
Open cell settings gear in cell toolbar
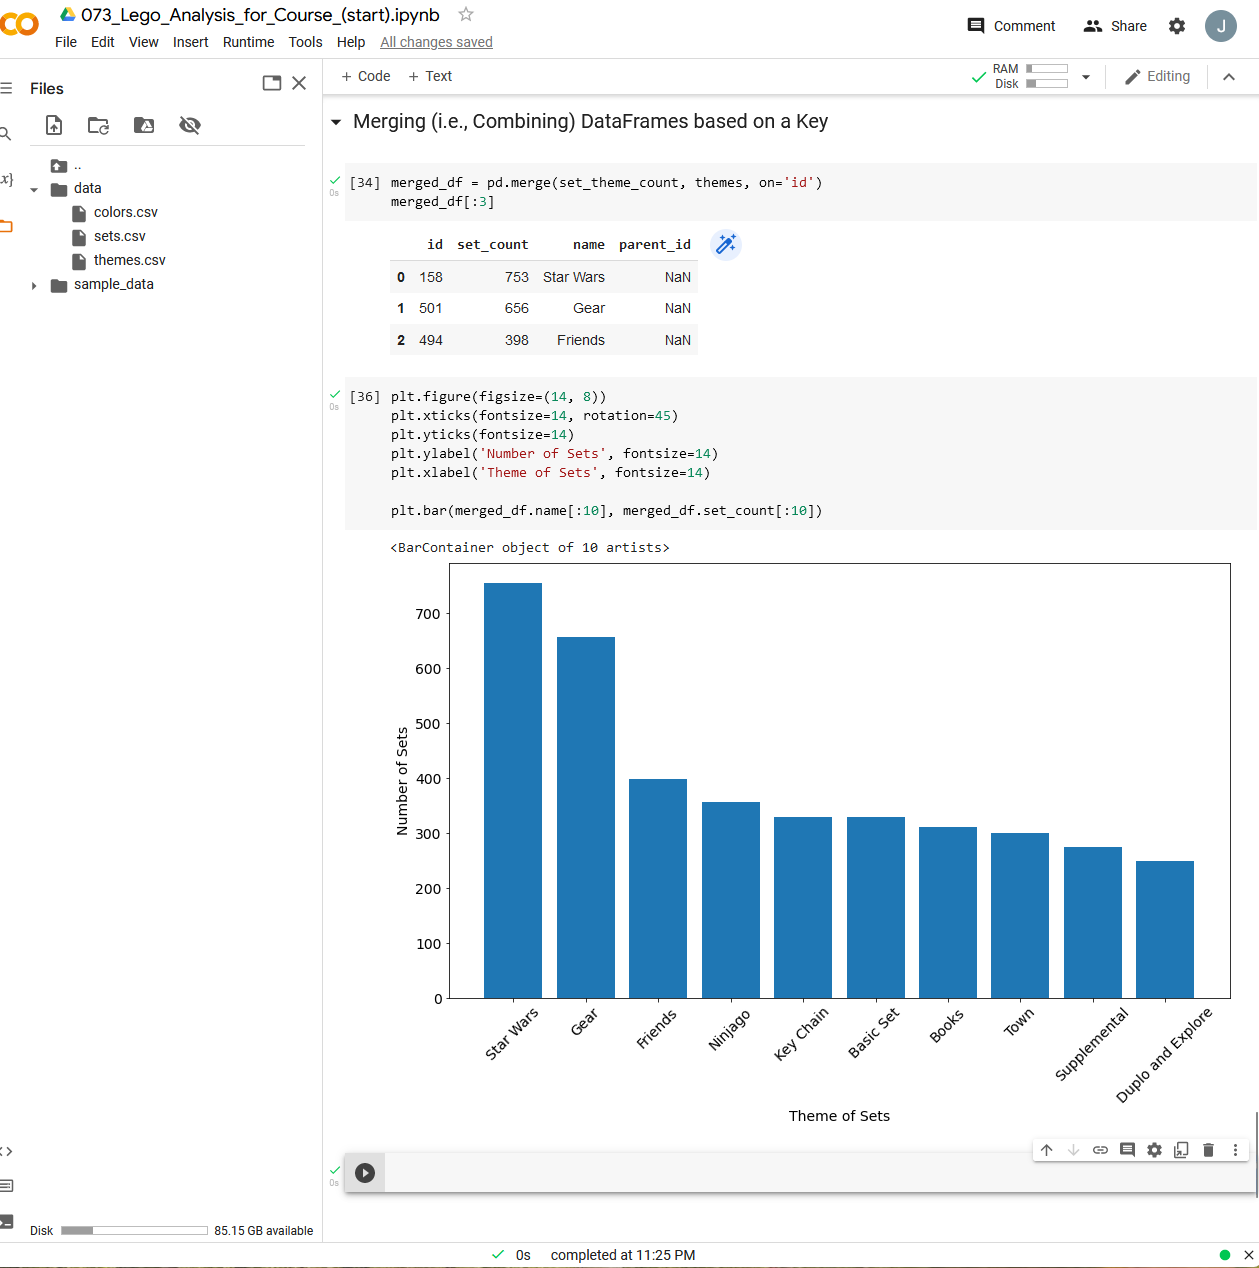pyautogui.click(x=1154, y=1150)
